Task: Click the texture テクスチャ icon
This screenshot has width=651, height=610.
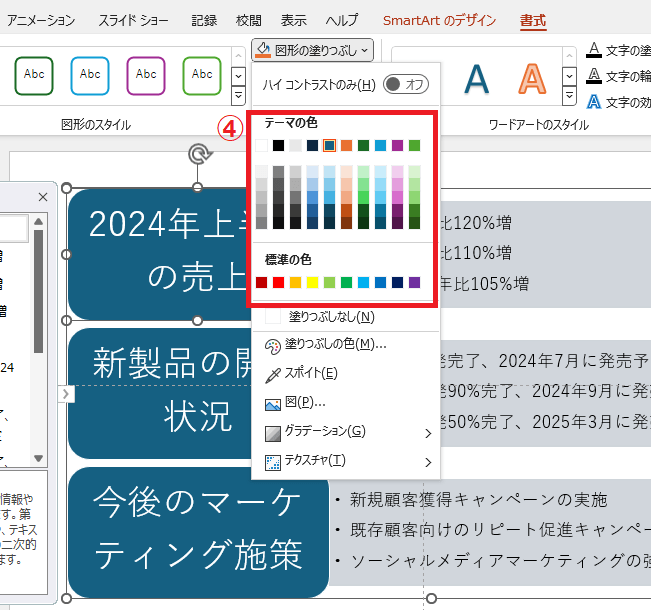Action: [273, 462]
